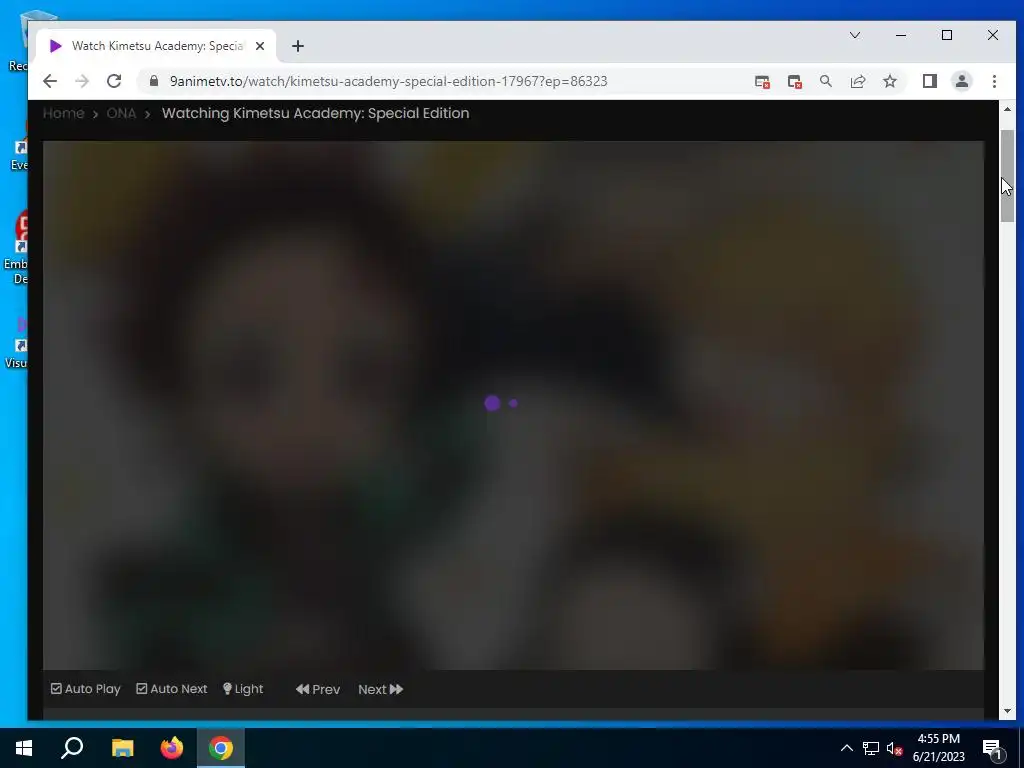This screenshot has width=1024, height=768.
Task: Skip to the Next episode
Action: click(x=381, y=690)
